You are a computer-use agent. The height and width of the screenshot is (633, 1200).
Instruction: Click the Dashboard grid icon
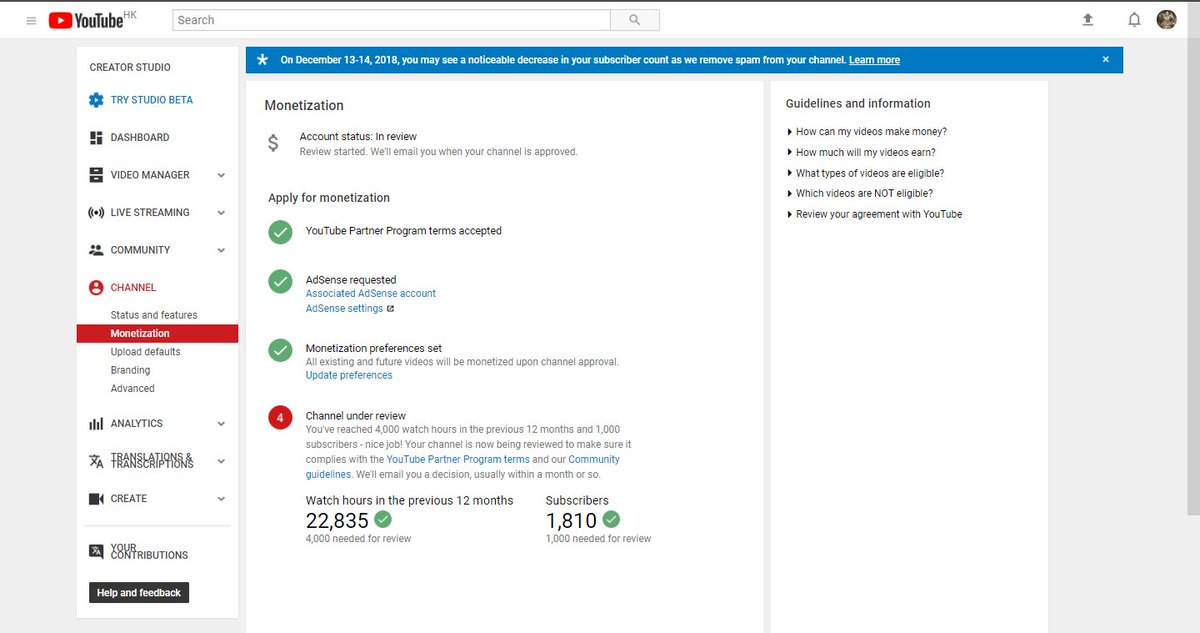[x=96, y=137]
